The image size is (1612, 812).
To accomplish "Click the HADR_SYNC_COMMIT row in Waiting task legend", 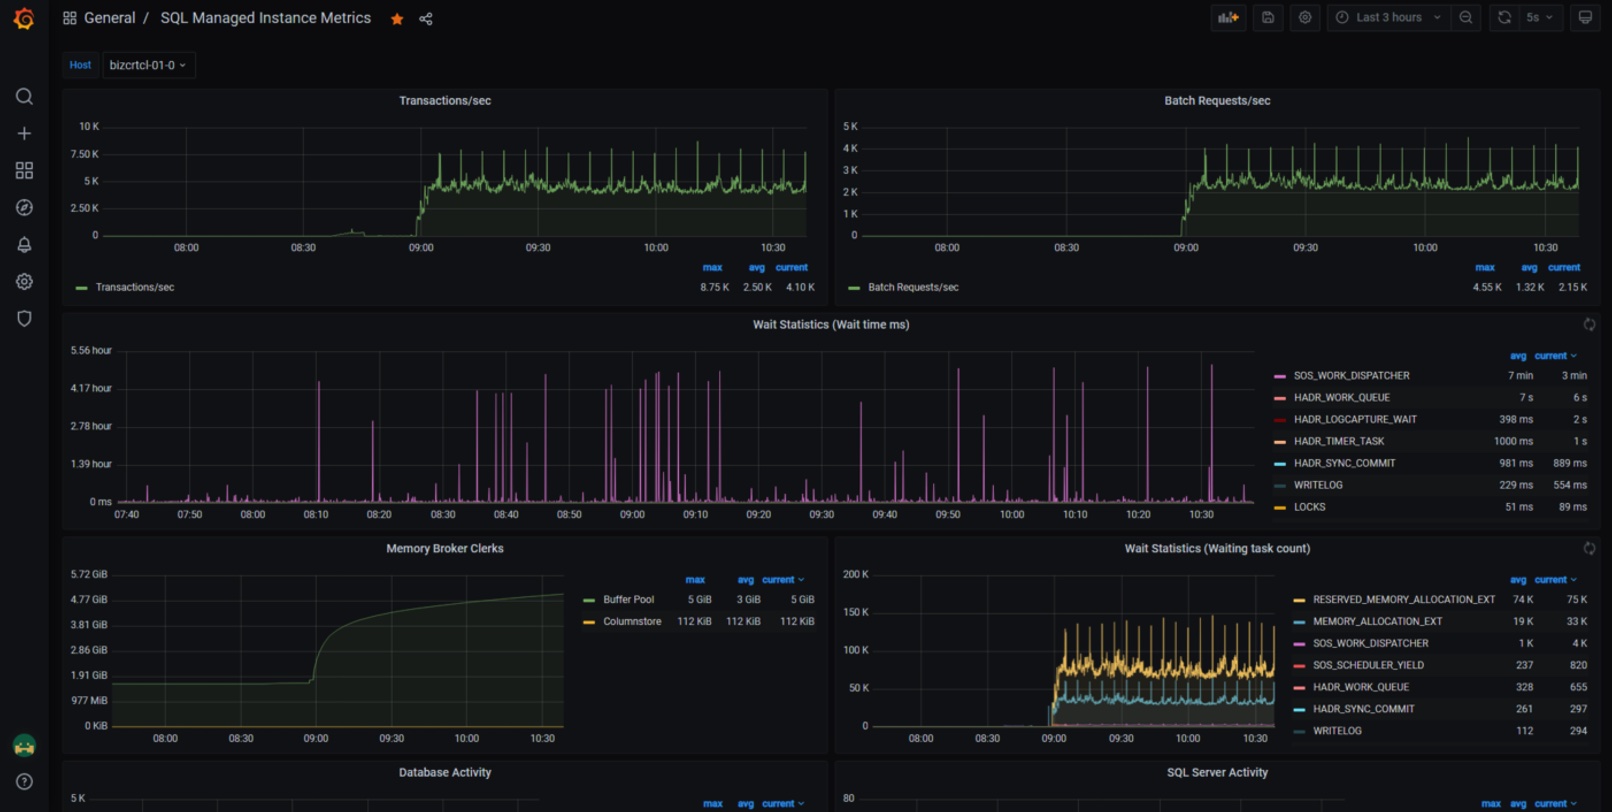I will (x=1439, y=709).
